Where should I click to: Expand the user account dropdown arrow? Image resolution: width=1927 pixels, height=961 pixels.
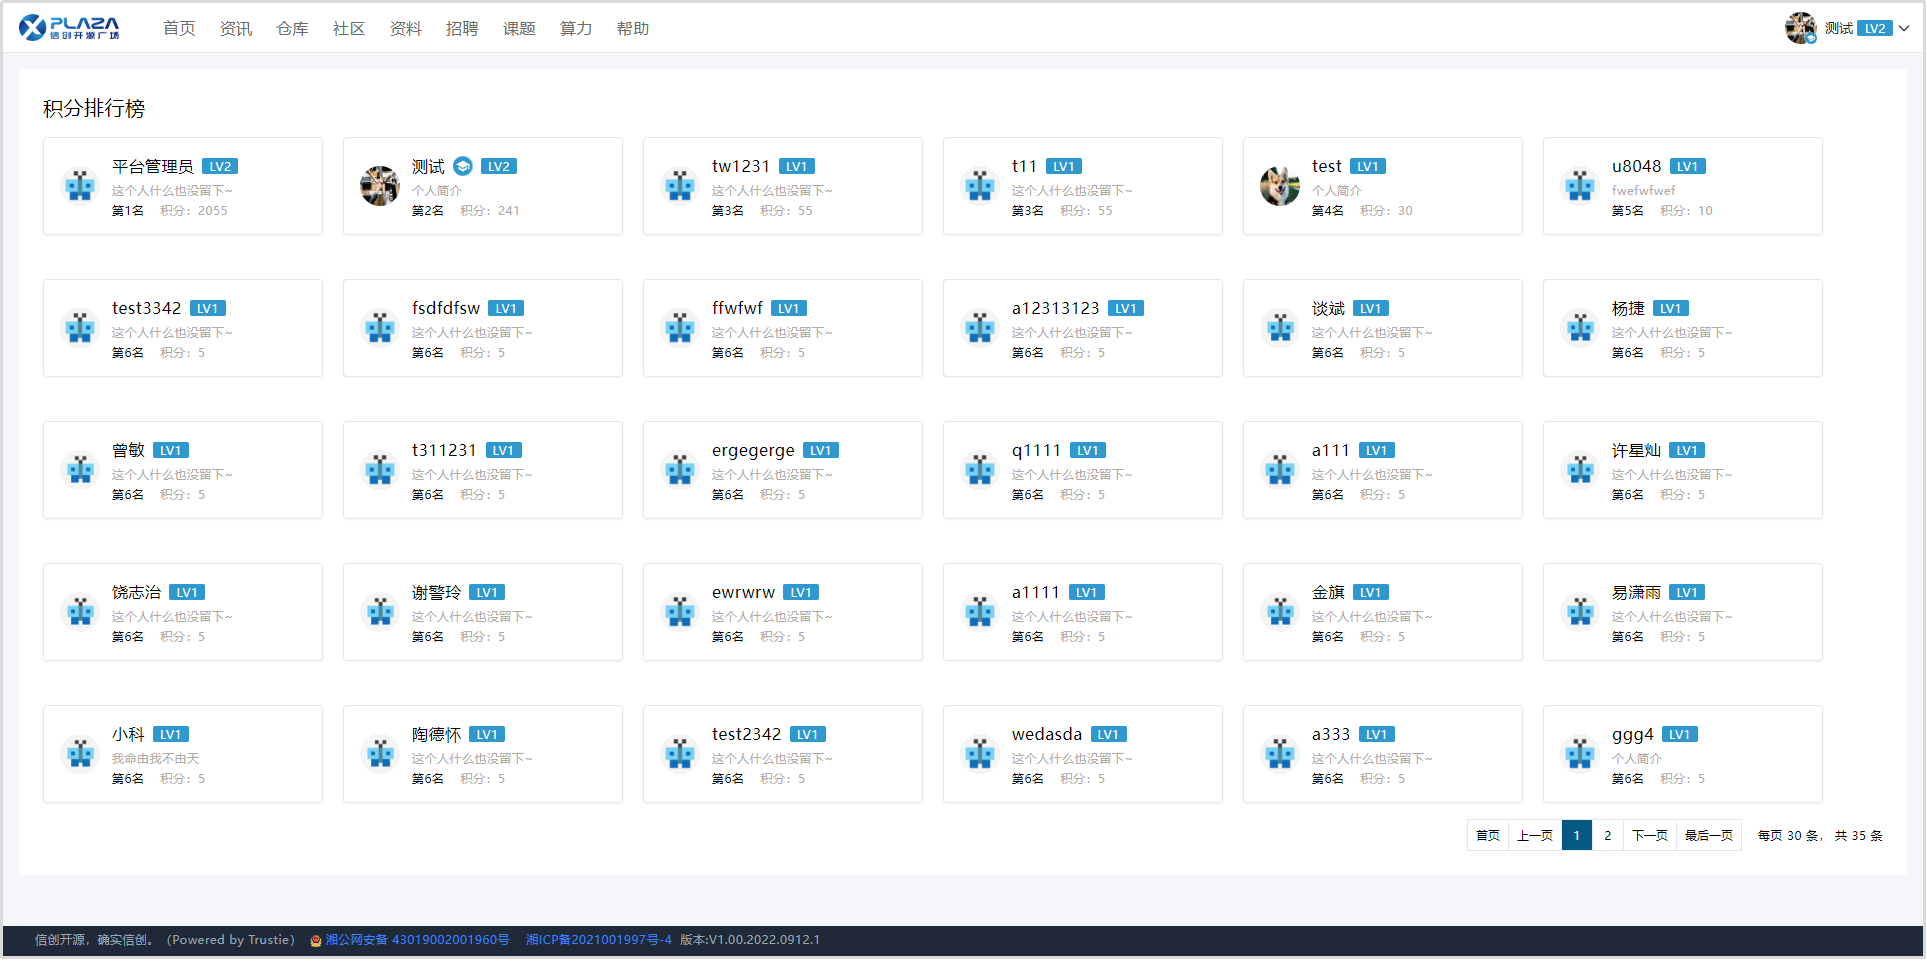pyautogui.click(x=1904, y=28)
